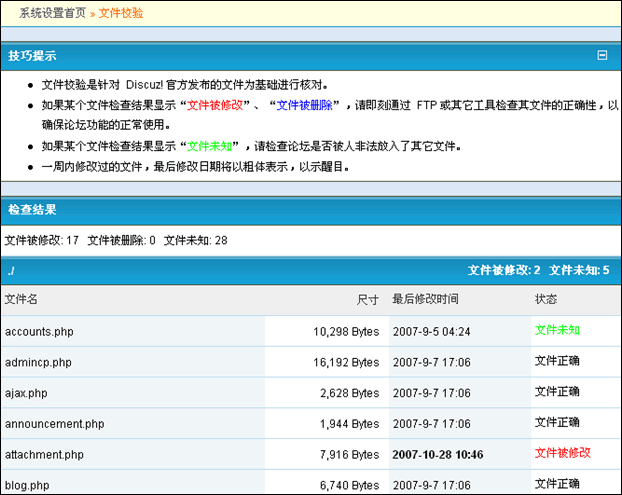
Task: Open the 系统设置首页 breadcrumb link
Action: point(52,12)
